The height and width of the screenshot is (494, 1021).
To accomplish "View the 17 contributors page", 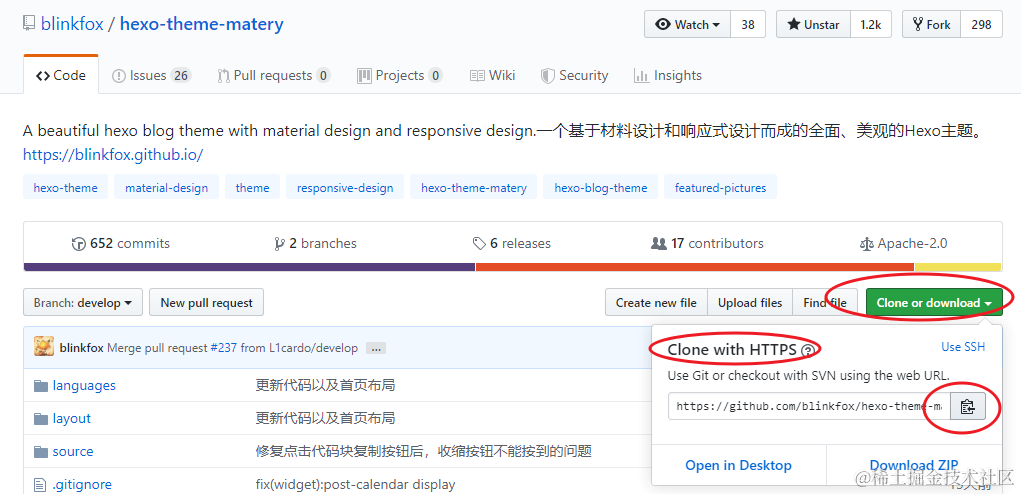I will click(707, 243).
